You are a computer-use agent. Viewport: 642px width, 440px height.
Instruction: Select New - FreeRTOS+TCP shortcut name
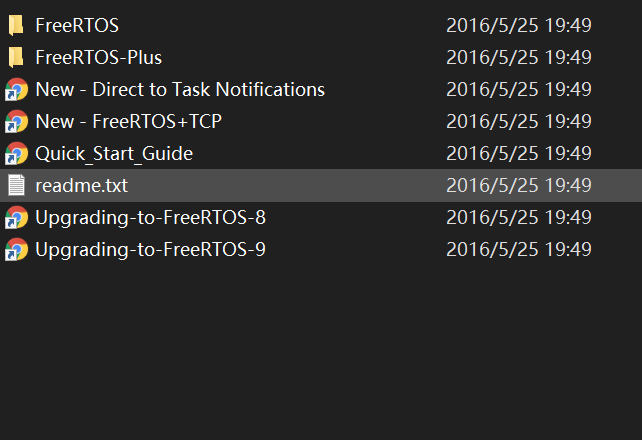128,121
